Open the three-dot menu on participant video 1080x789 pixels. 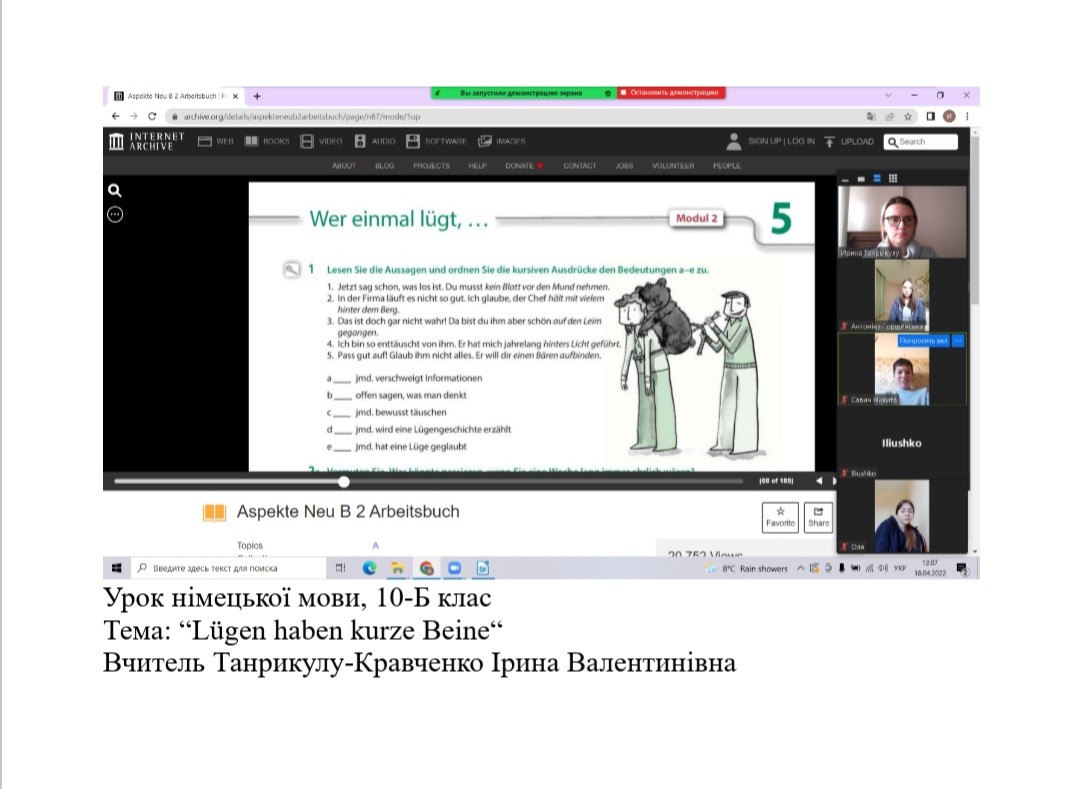pyautogui.click(x=958, y=341)
